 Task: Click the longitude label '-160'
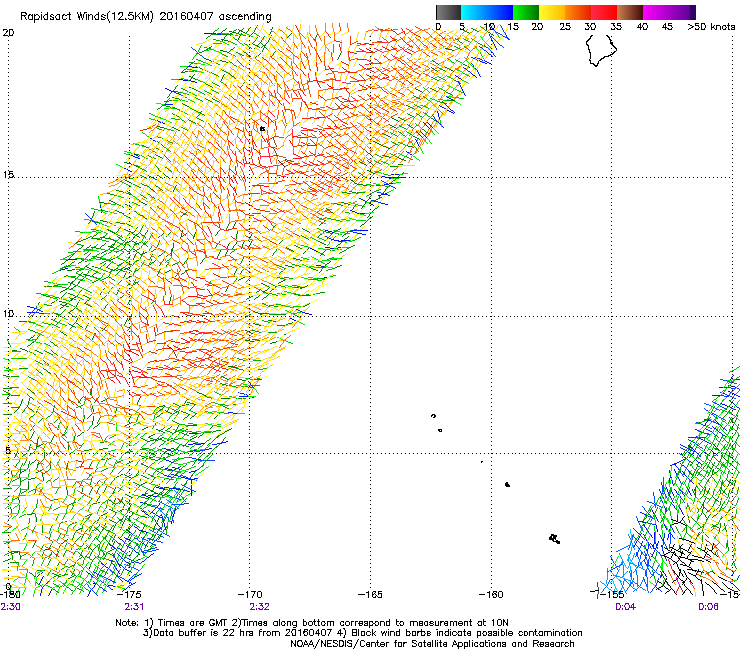(491, 594)
